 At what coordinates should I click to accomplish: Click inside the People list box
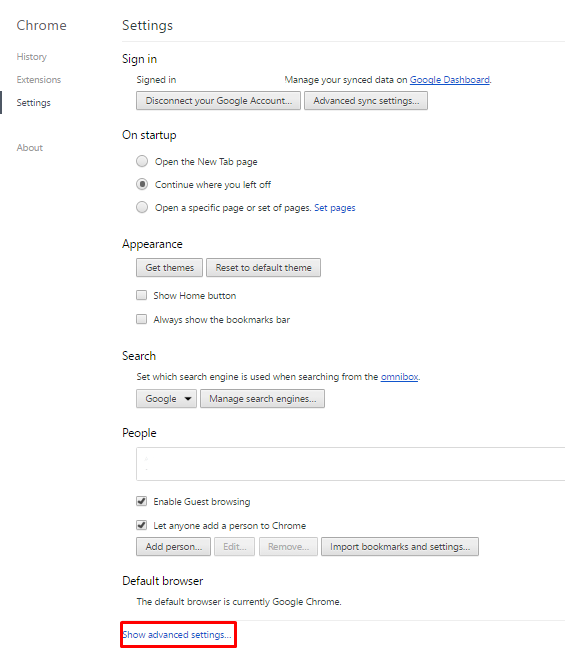click(x=351, y=464)
